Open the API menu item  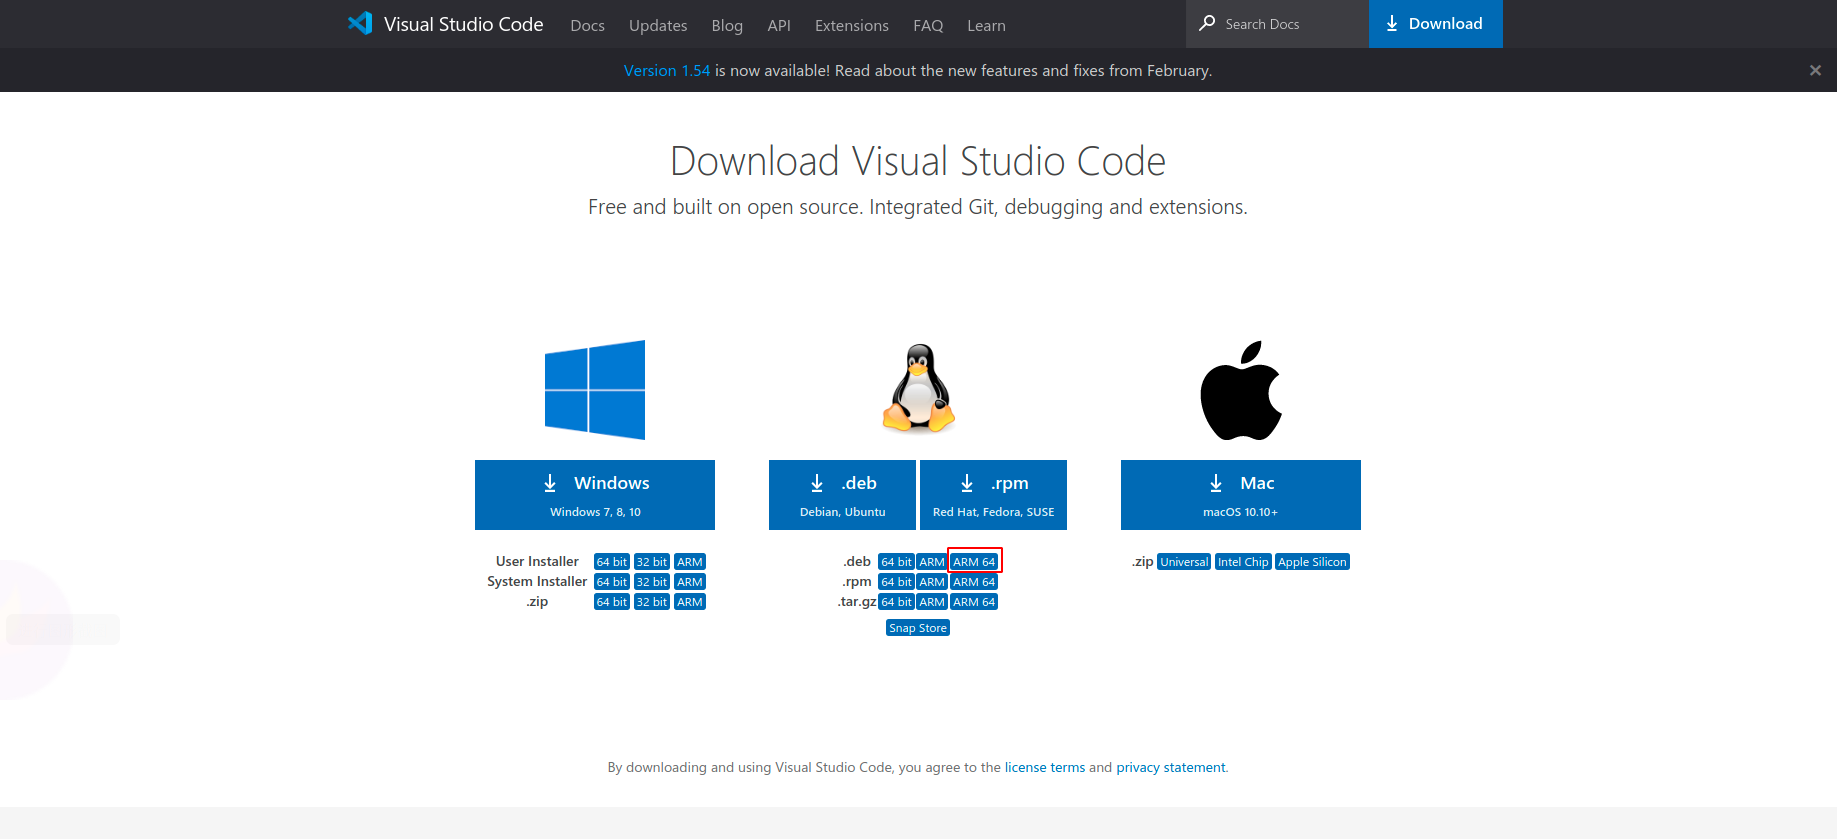pos(779,25)
